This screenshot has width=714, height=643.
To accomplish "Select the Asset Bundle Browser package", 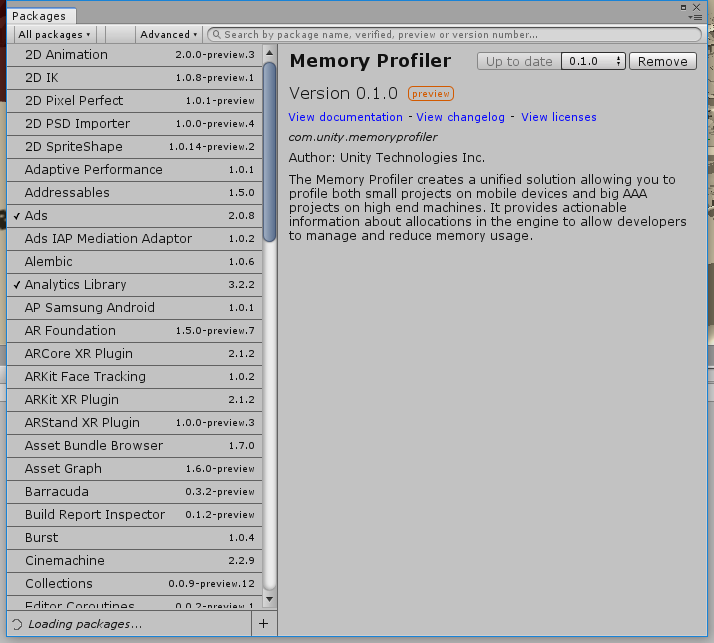I will pos(135,446).
